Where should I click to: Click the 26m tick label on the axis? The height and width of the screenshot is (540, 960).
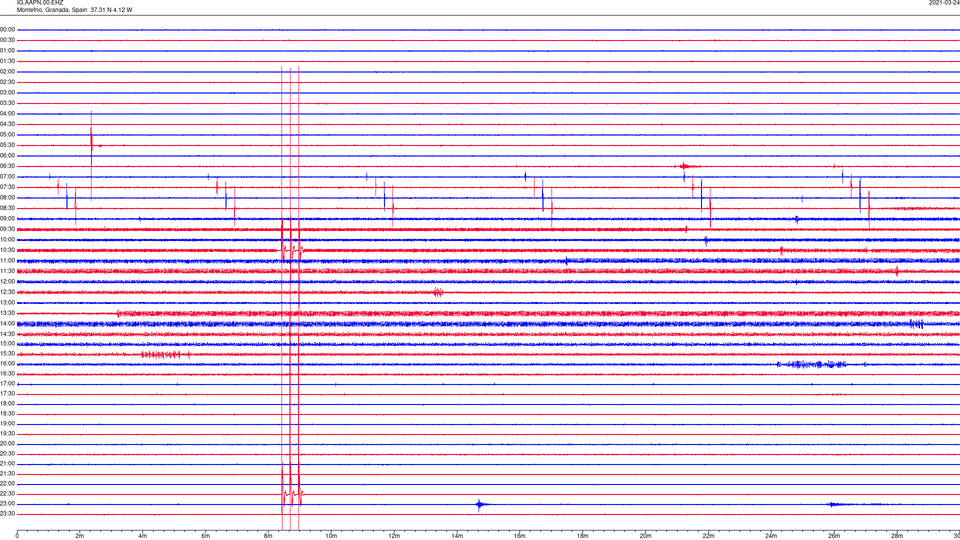[x=834, y=536]
